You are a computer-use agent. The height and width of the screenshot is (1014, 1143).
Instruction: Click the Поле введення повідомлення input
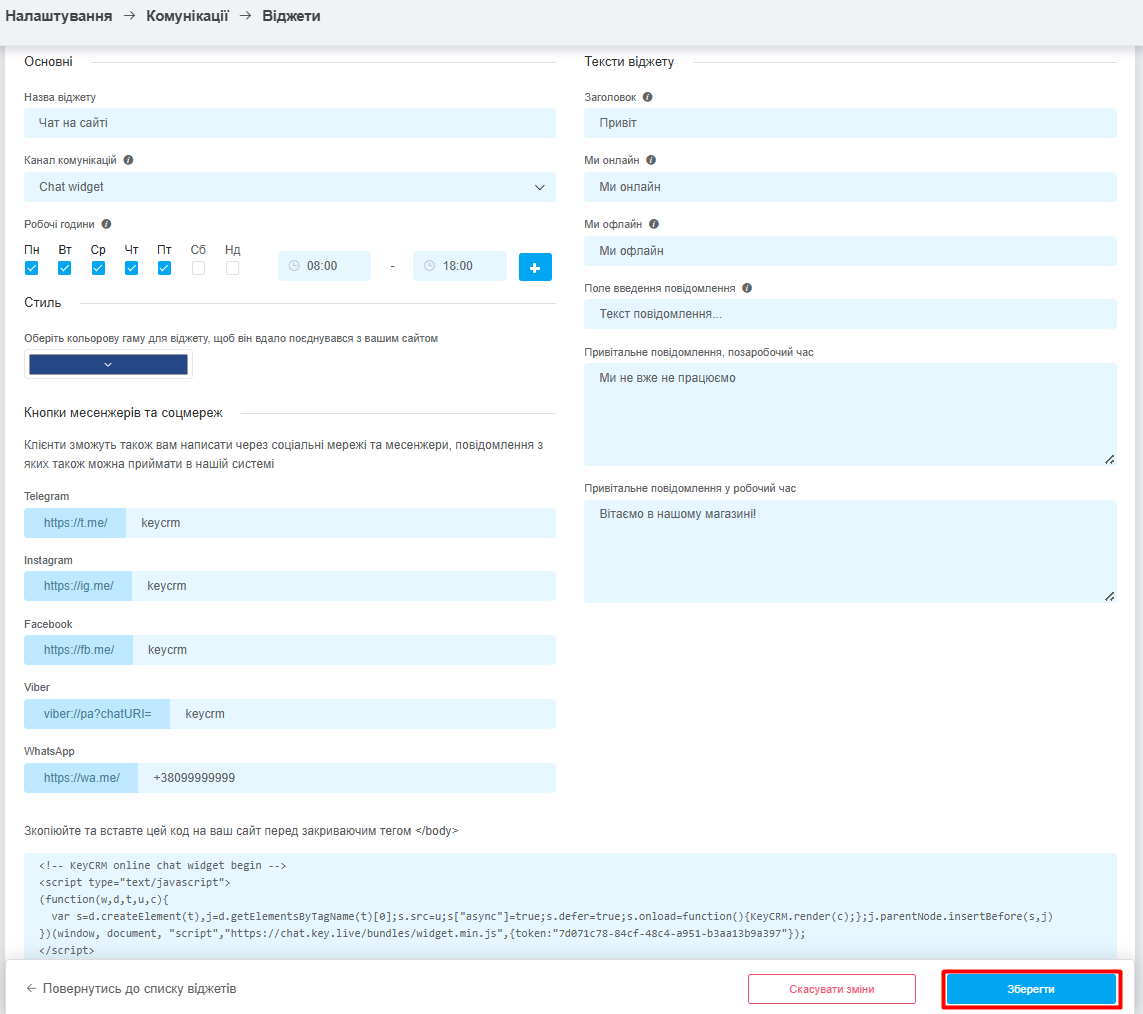click(850, 314)
